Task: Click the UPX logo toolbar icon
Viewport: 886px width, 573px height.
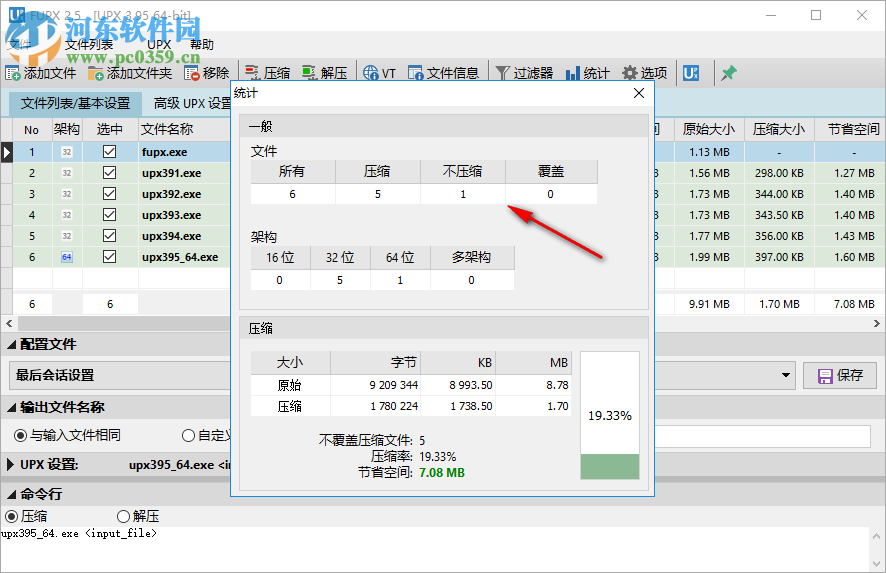Action: [690, 73]
